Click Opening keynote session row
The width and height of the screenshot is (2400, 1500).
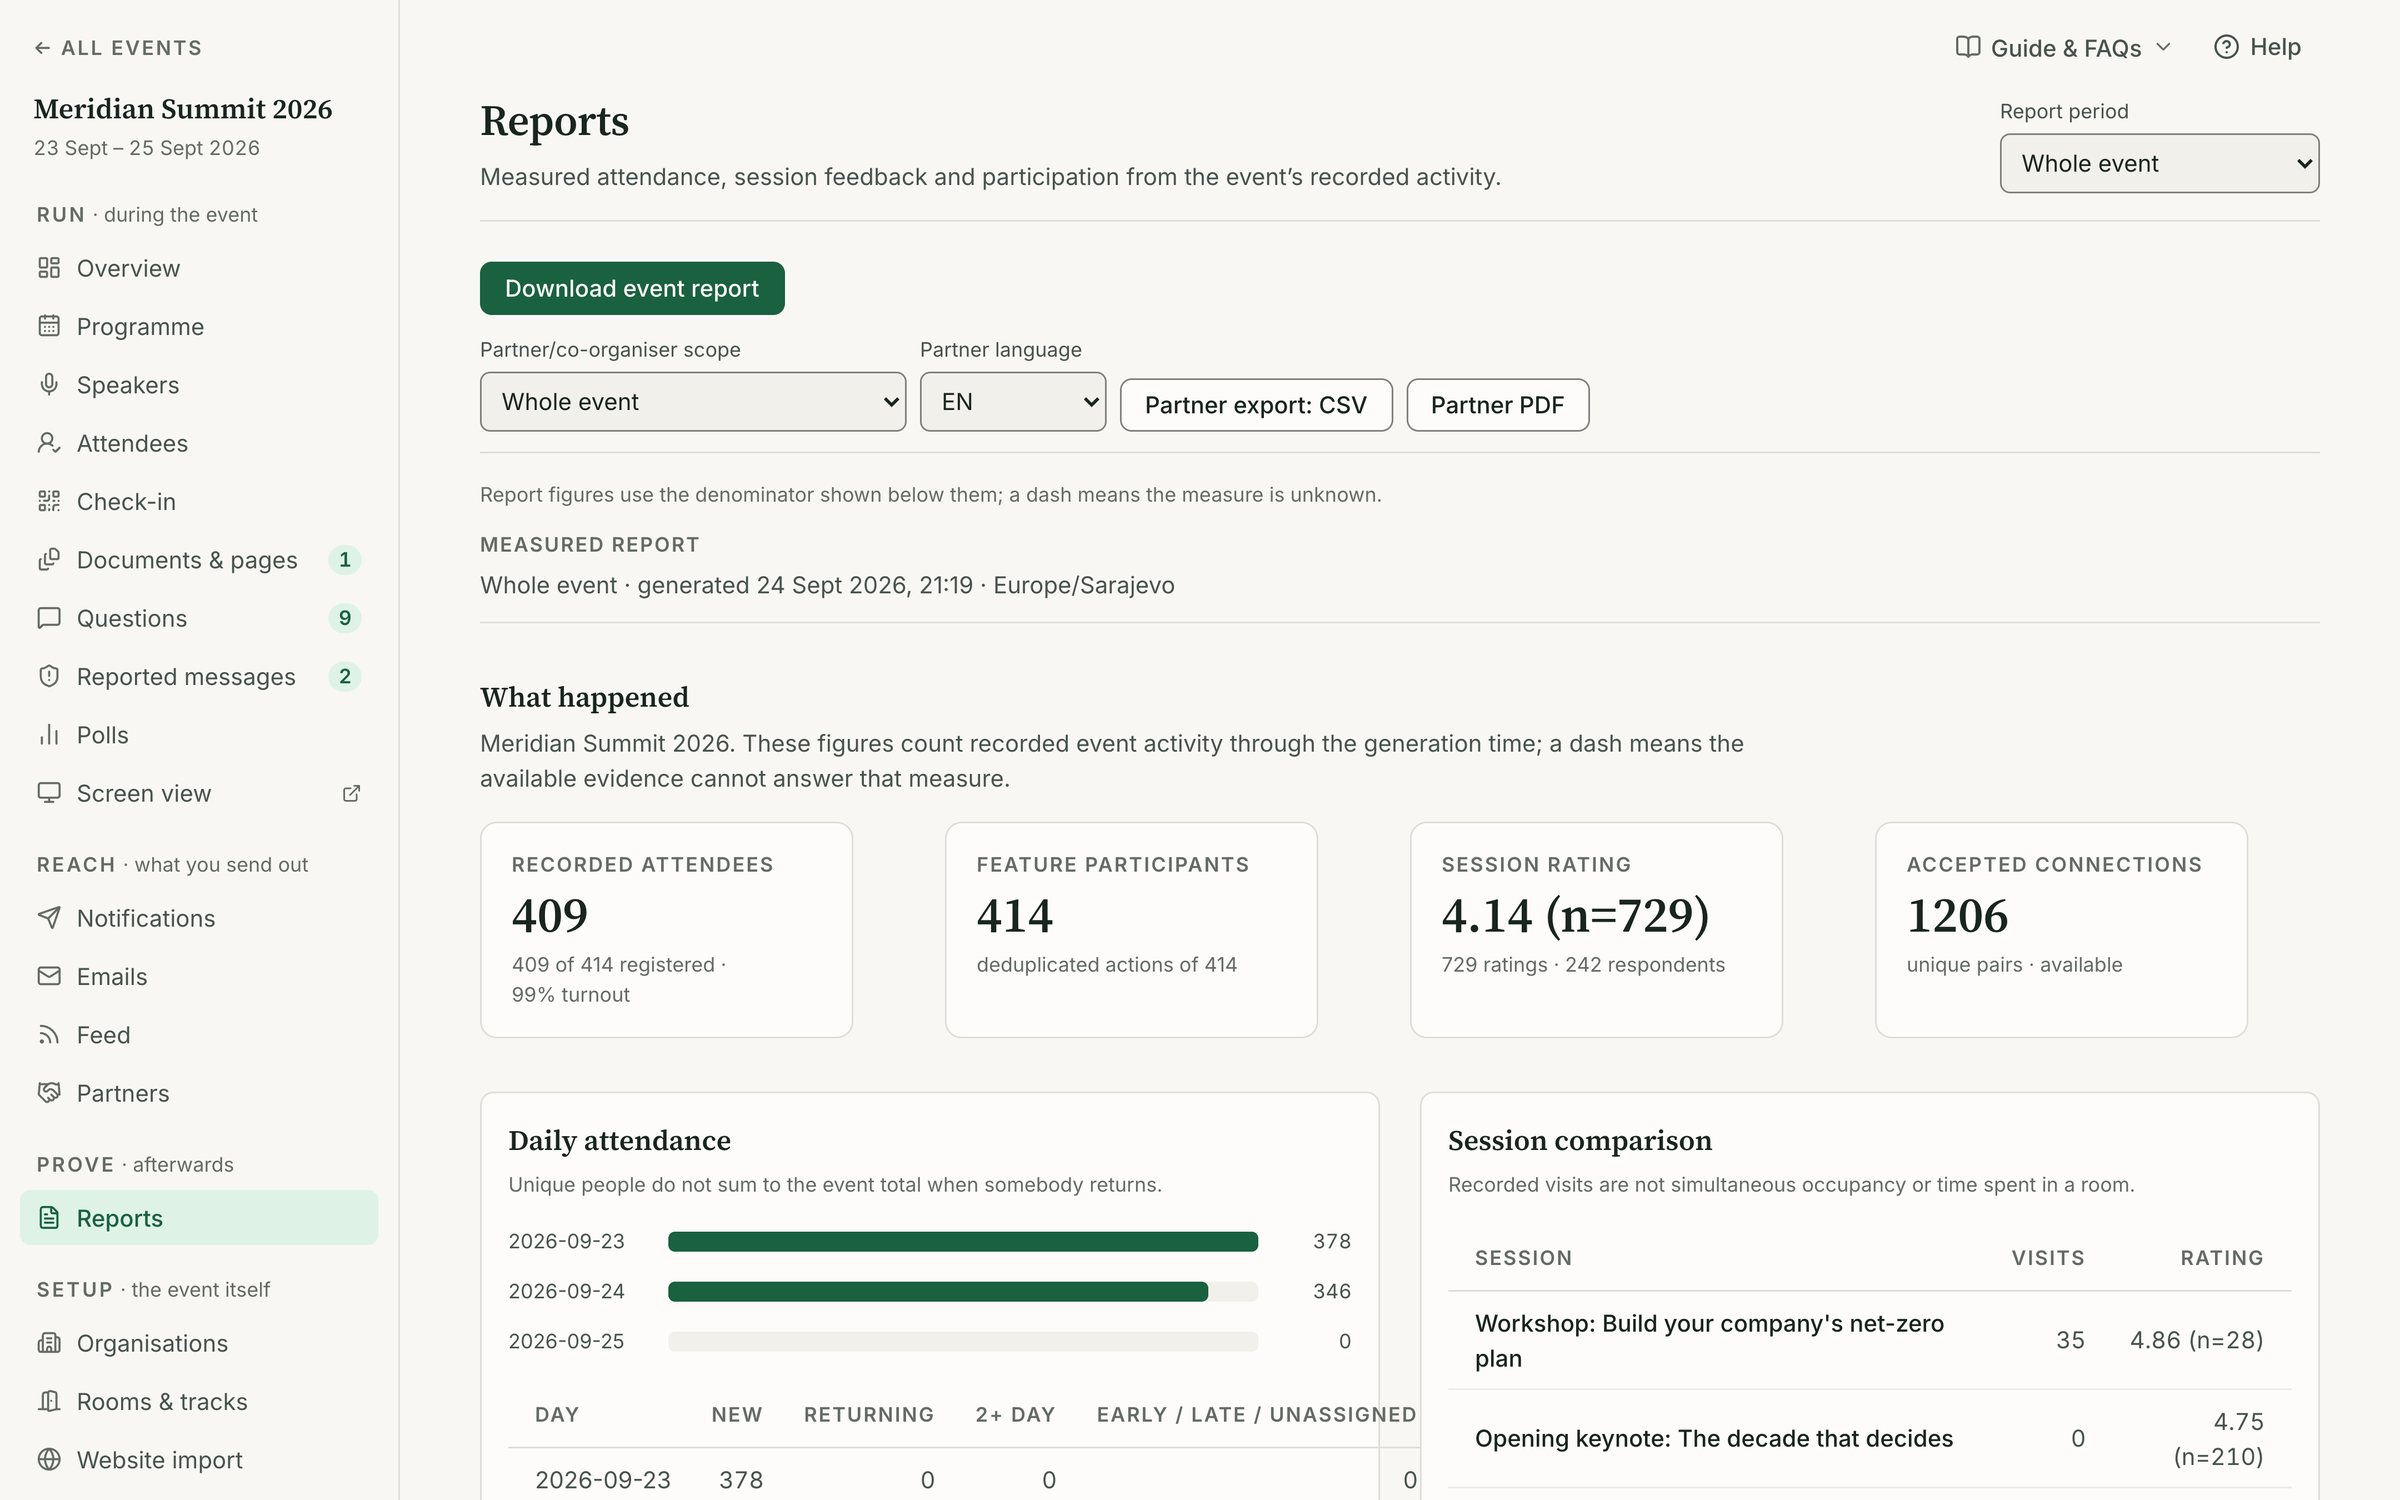tap(1869, 1439)
